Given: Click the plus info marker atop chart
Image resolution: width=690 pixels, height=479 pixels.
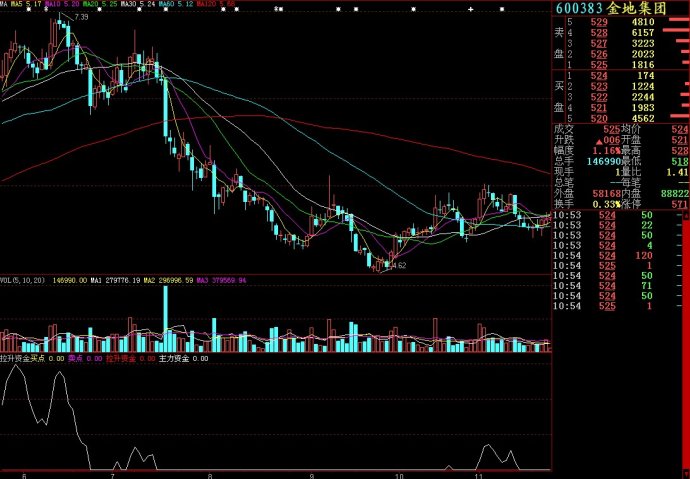Looking at the screenshot, I should point(470,9).
